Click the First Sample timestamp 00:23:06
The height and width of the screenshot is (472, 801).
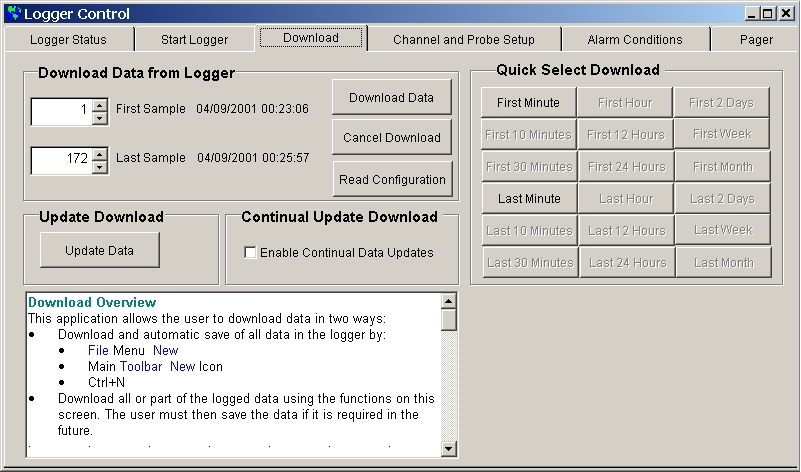pyautogui.click(x=285, y=109)
